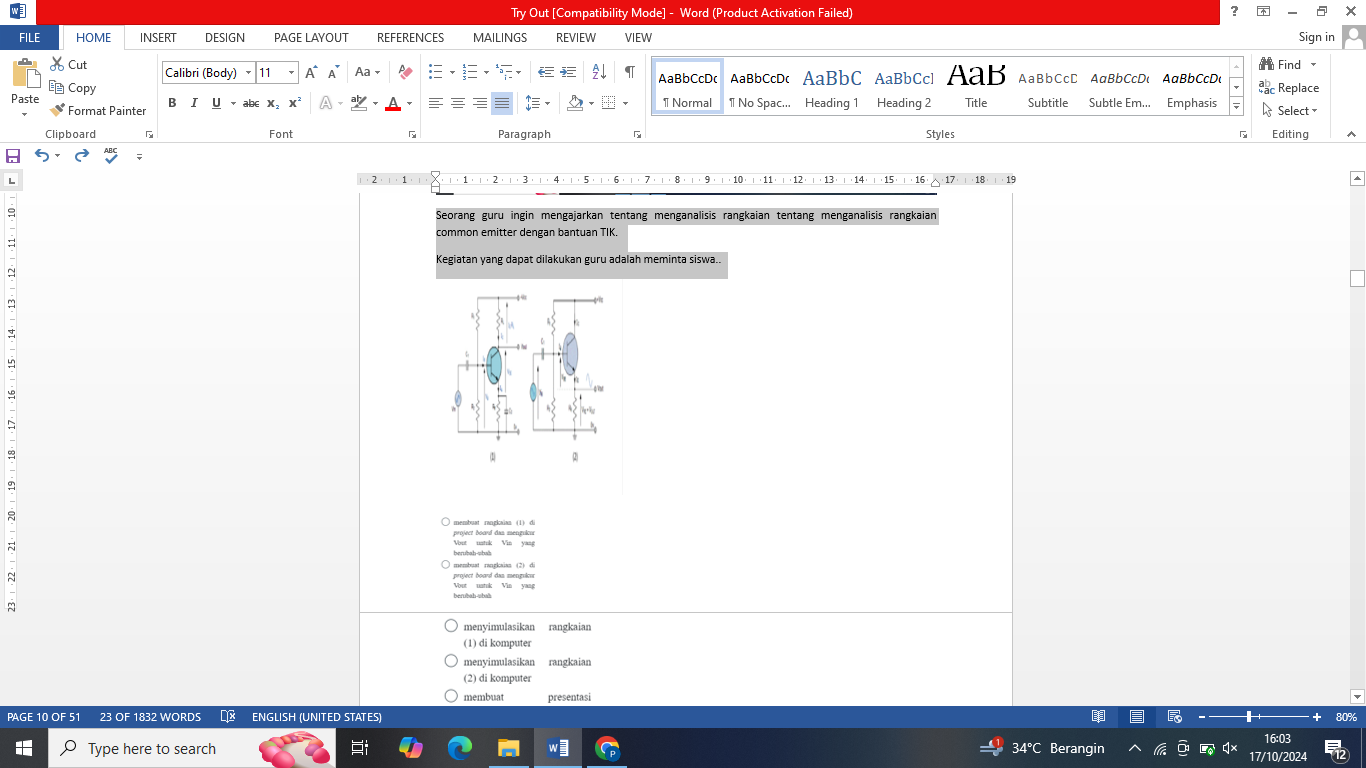The width and height of the screenshot is (1366, 768).
Task: Click the Windows taskbar search box
Action: 190,748
